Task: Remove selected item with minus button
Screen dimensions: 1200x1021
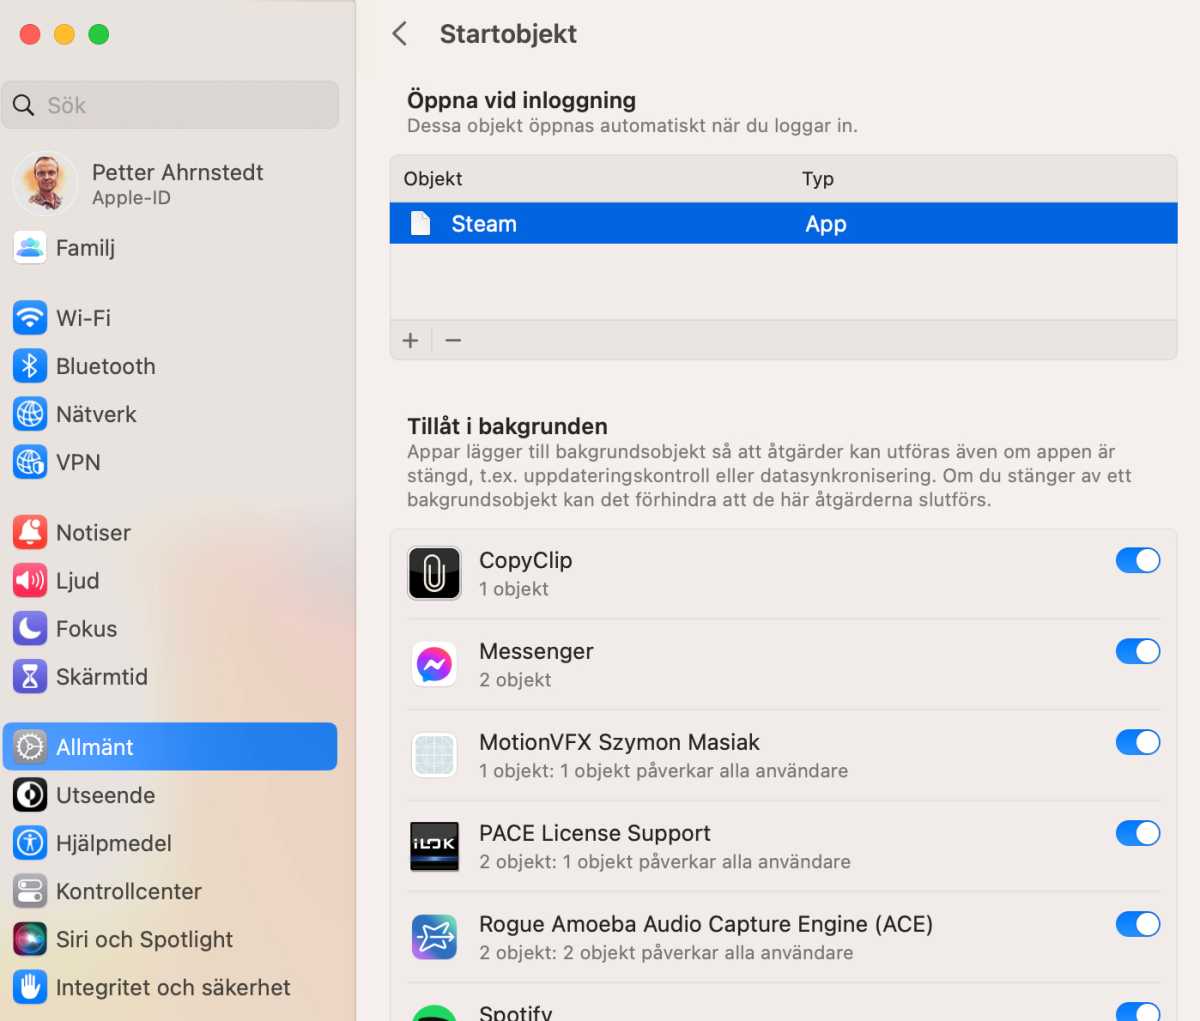Action: (453, 340)
